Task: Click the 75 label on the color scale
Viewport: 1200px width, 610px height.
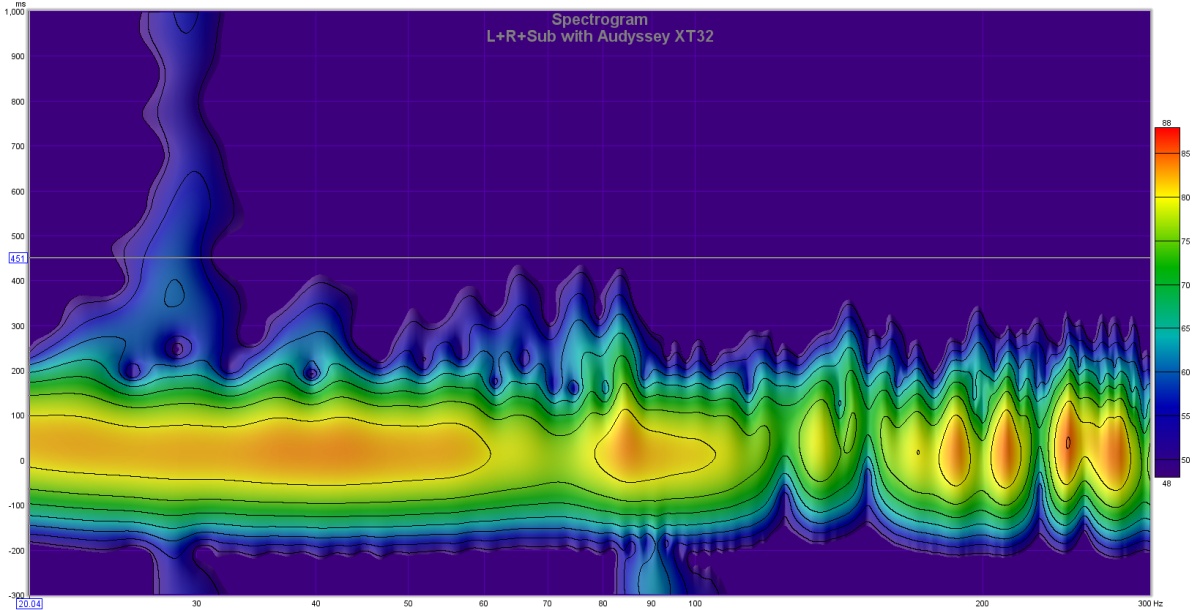Action: click(1187, 242)
